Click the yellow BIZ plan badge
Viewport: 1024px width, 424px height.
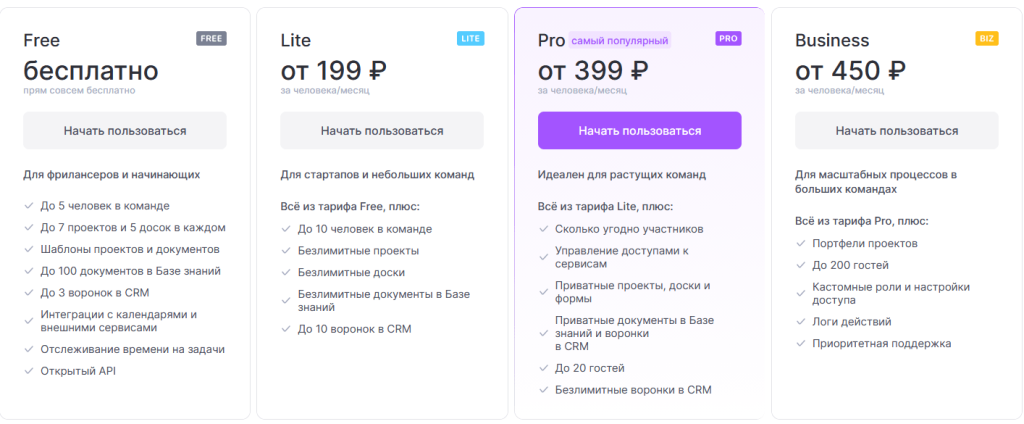(986, 39)
